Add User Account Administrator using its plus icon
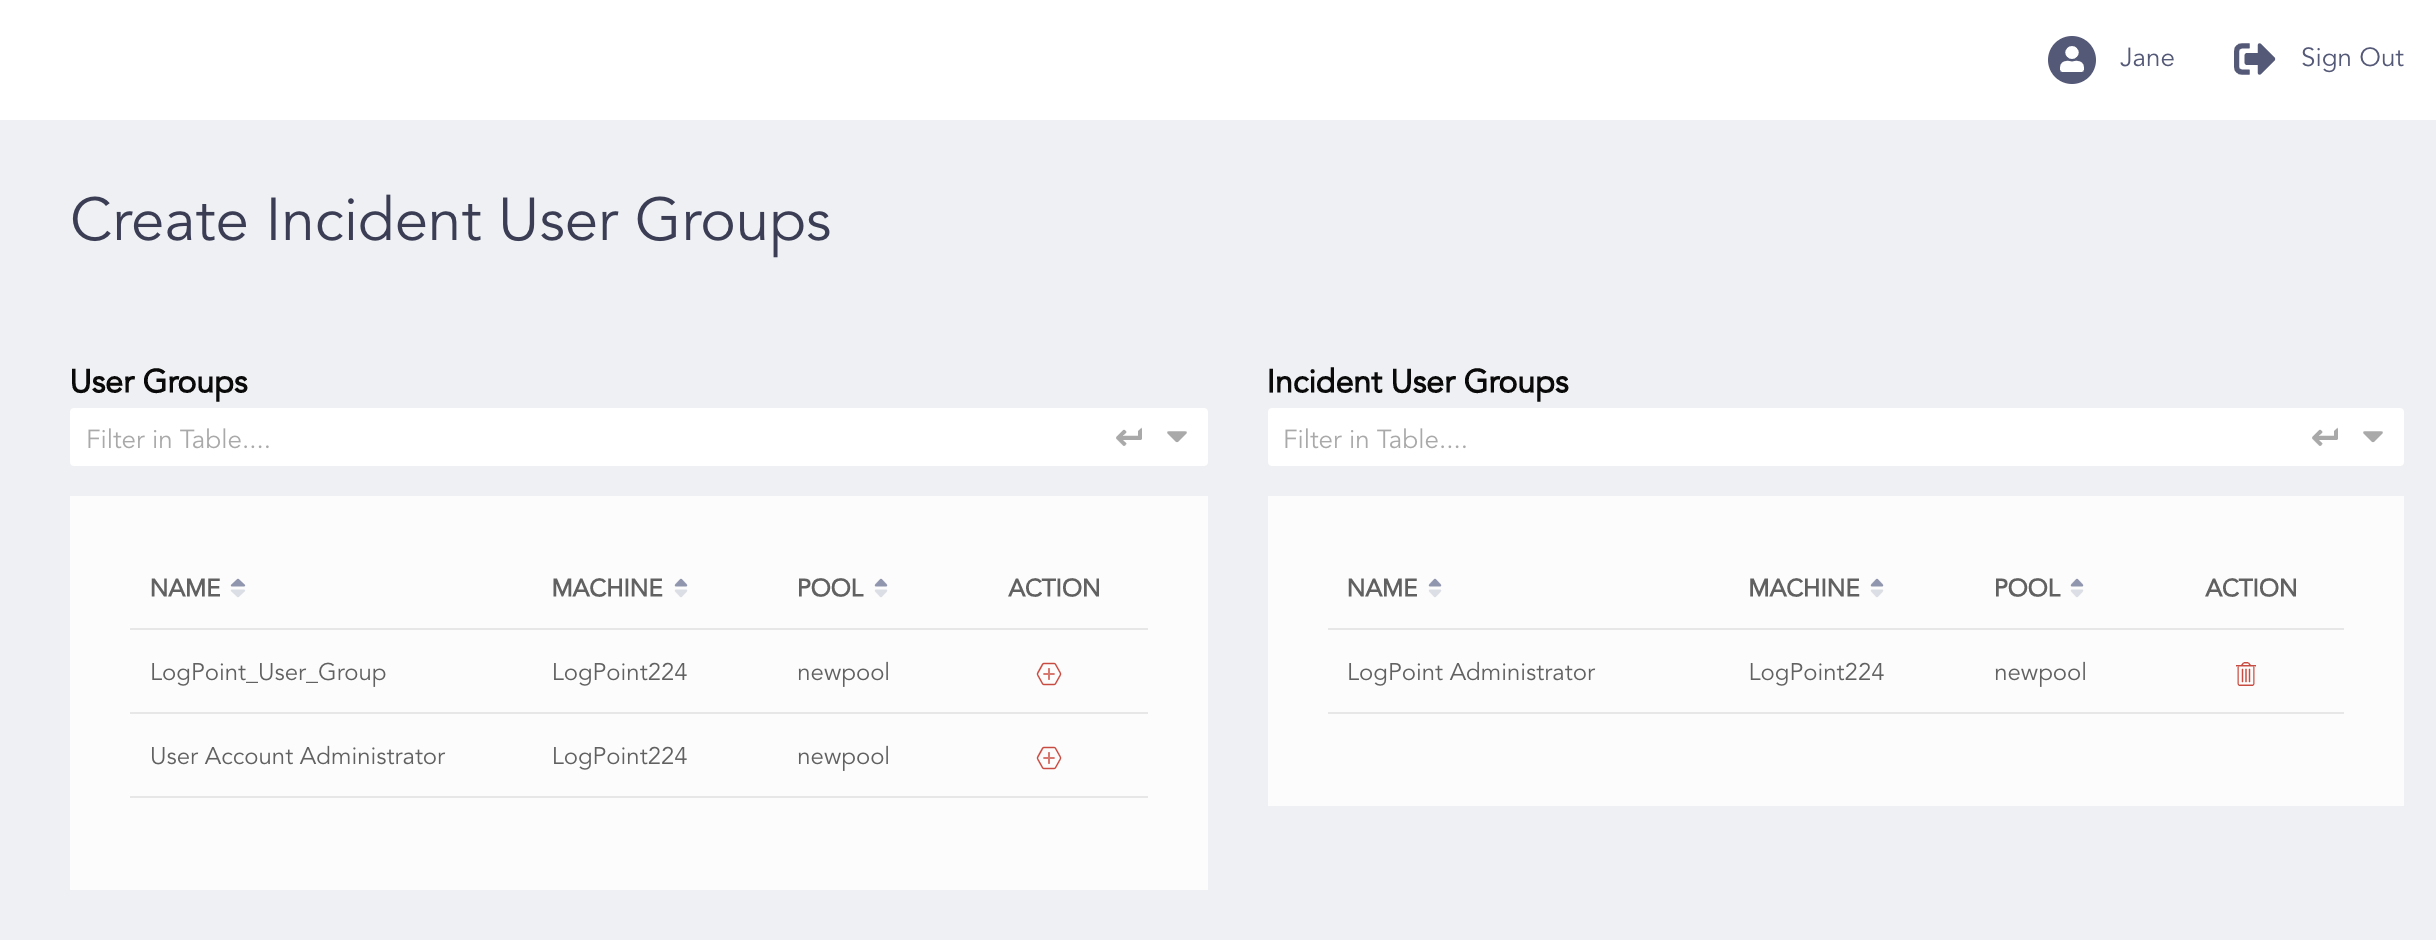 [x=1048, y=757]
